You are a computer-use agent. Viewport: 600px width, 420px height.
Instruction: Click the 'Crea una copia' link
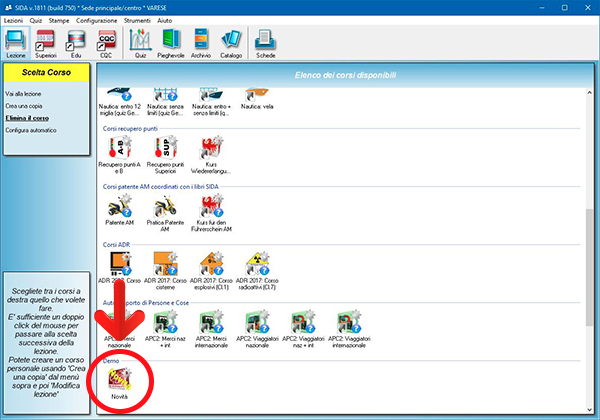click(22, 105)
